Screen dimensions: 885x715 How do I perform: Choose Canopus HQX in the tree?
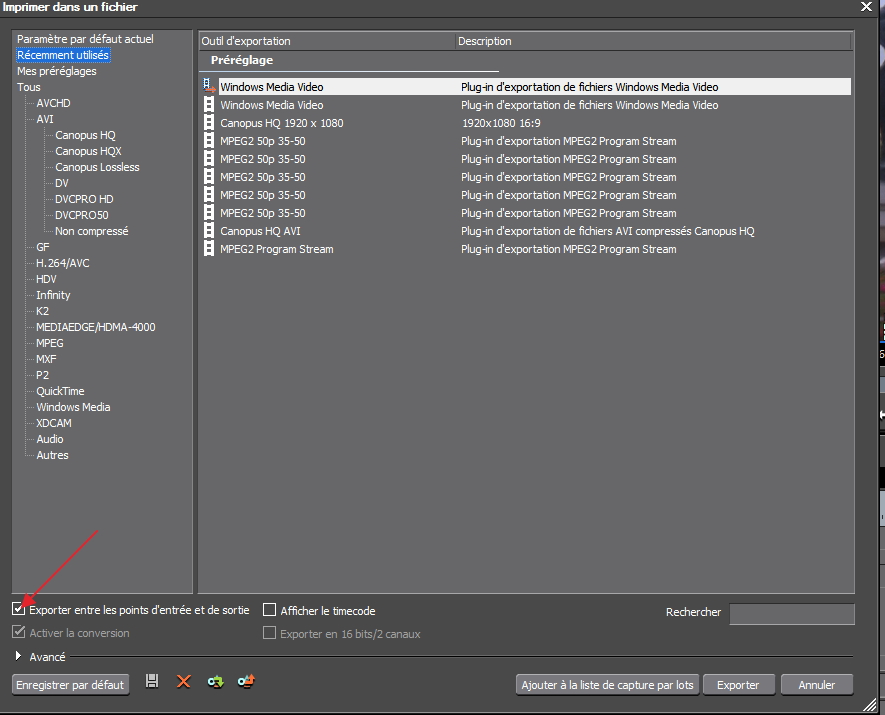[x=88, y=151]
